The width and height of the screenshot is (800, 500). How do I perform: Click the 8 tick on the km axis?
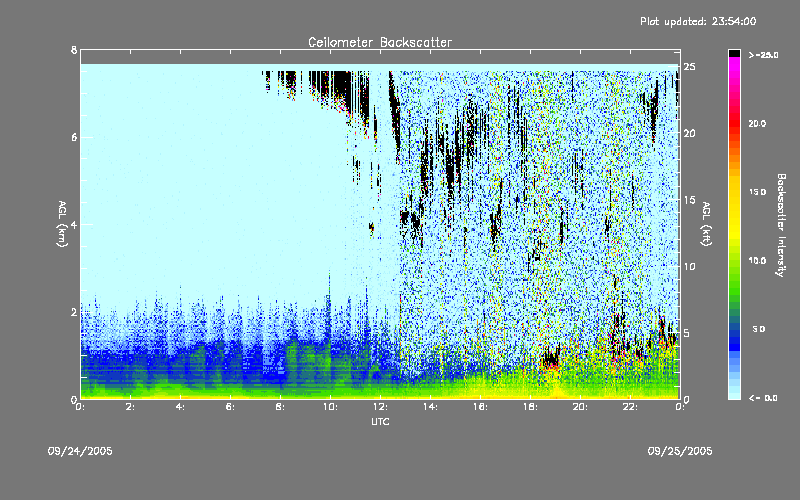coord(74,50)
